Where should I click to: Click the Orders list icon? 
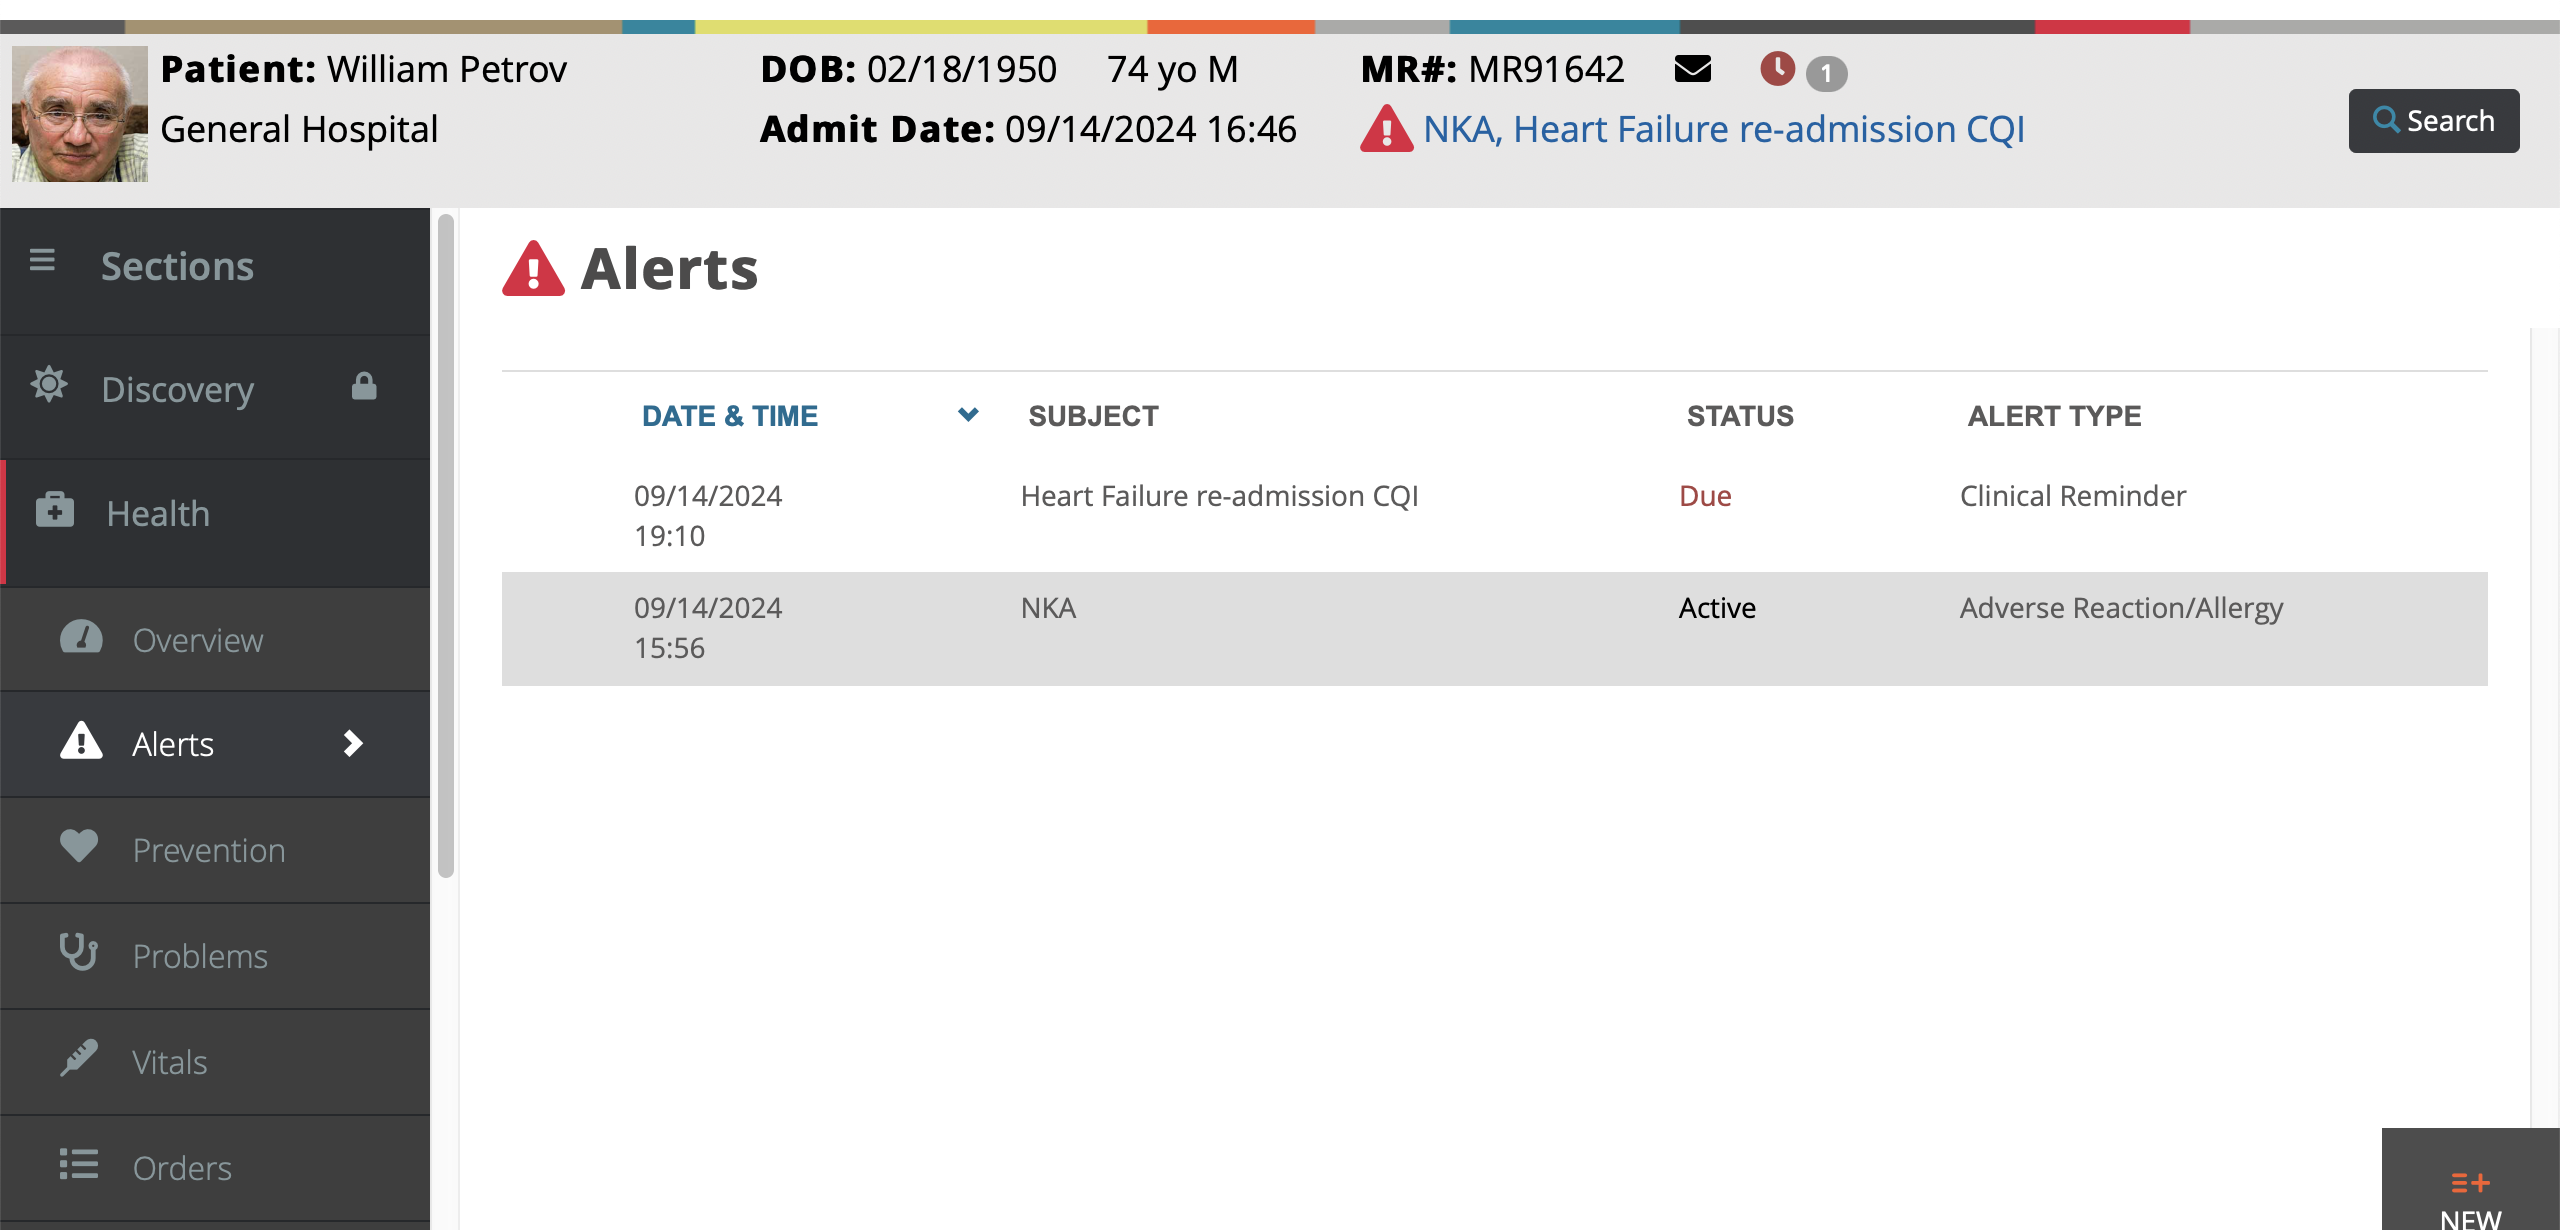79,1165
